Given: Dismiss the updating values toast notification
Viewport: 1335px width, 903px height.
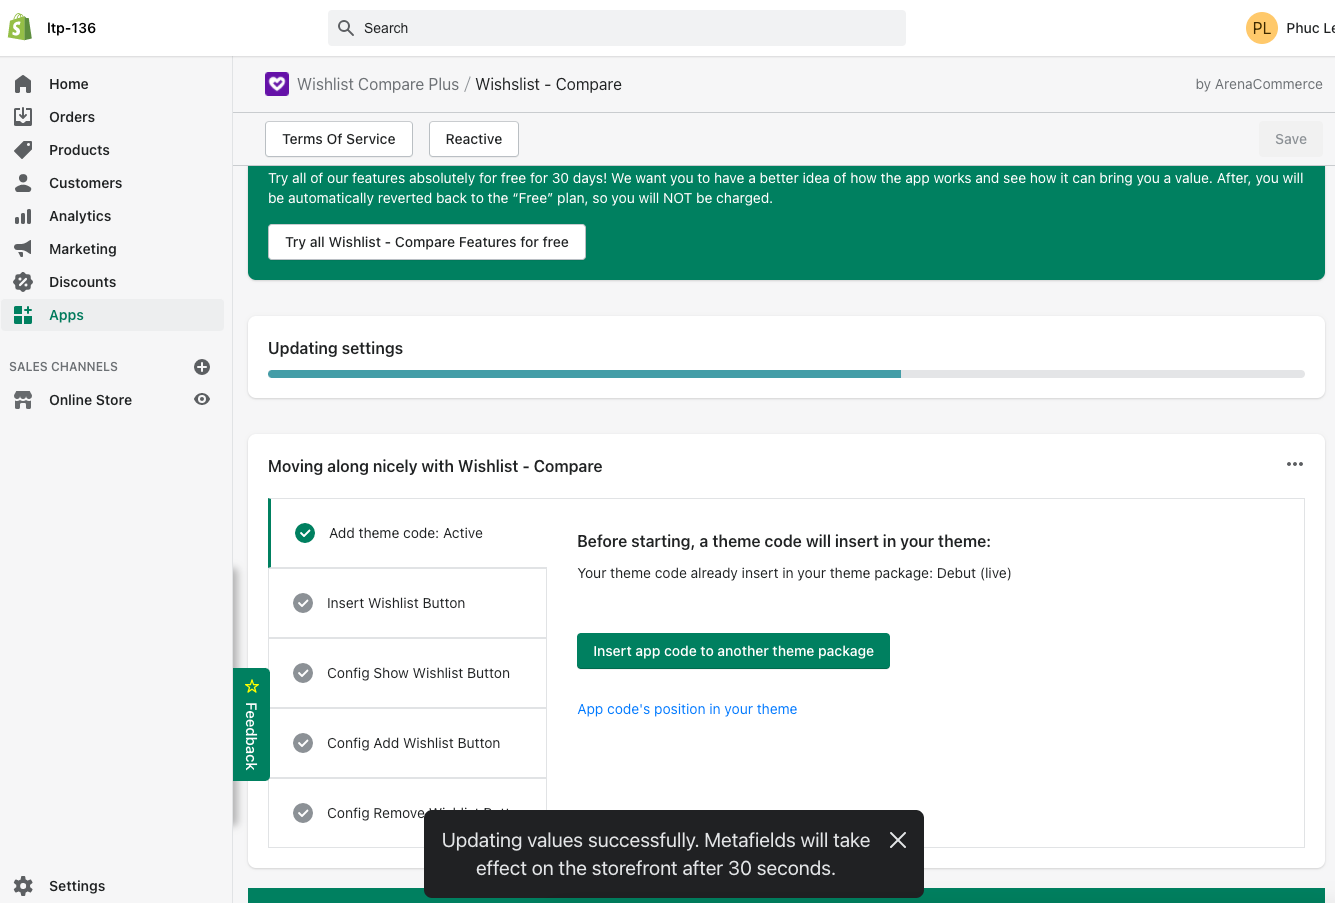Looking at the screenshot, I should [898, 840].
